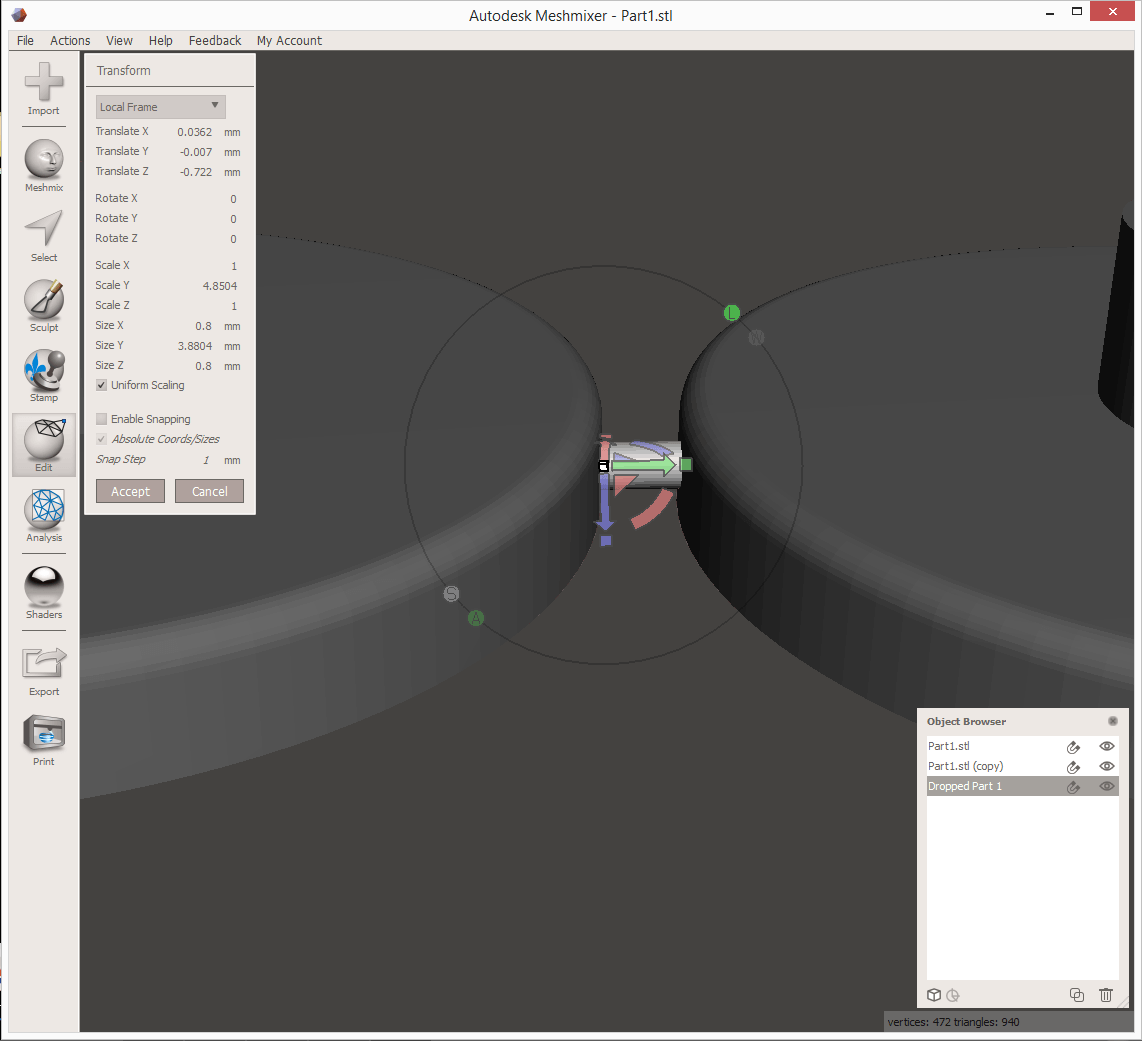Click the duplicate object icon in Object Browser

tap(1076, 995)
